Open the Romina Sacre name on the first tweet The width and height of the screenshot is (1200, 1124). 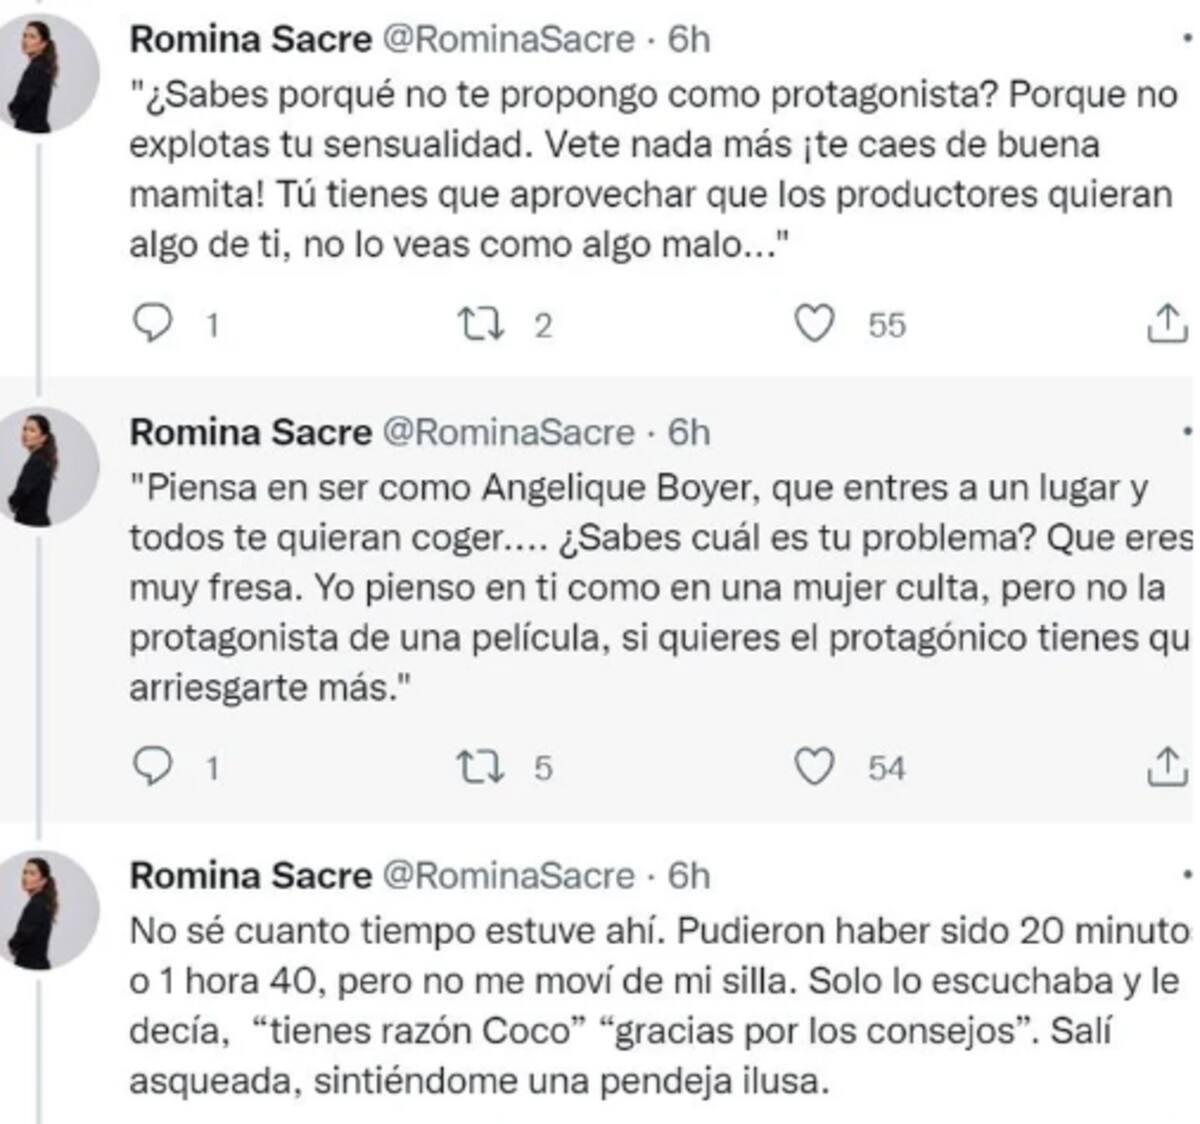(251, 39)
